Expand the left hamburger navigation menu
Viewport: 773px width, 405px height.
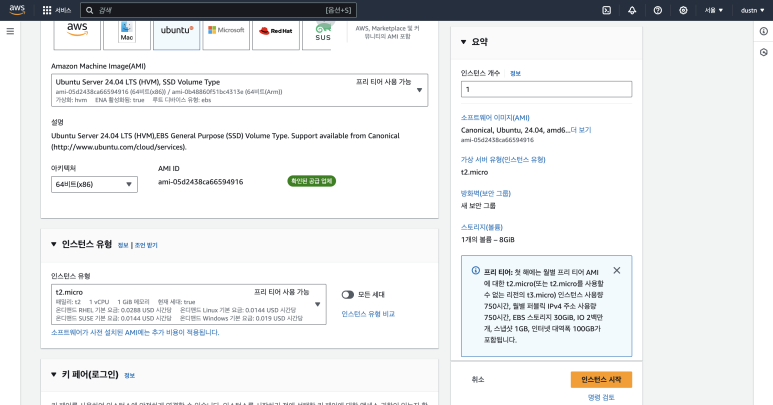(10, 32)
